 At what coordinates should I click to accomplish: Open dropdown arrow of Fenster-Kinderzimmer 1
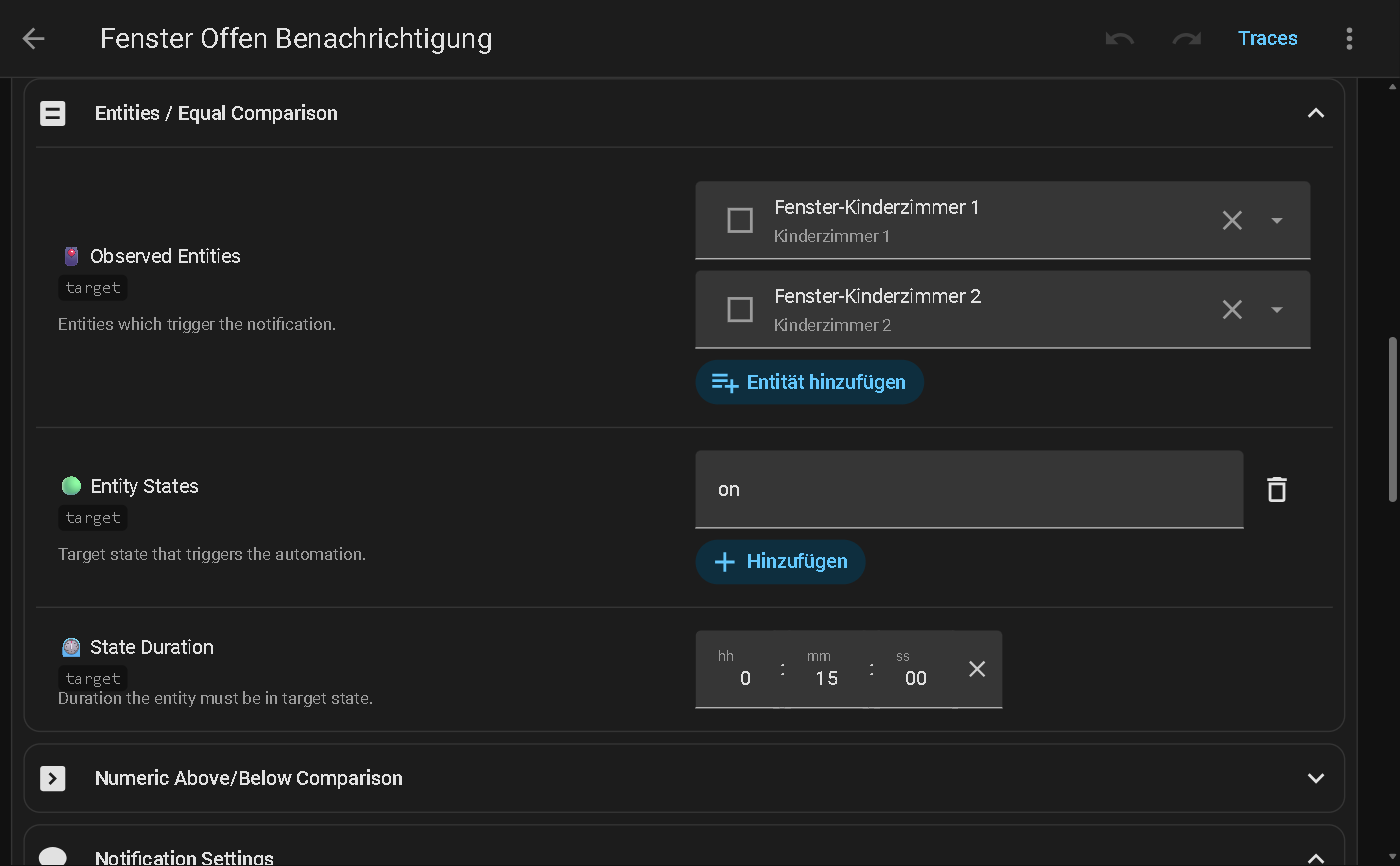point(1276,220)
